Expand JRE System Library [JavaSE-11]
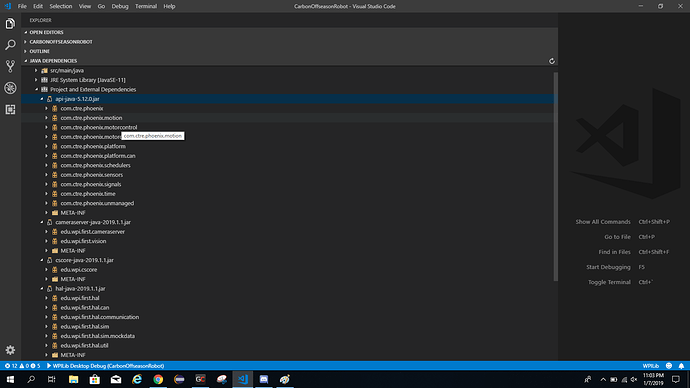The width and height of the screenshot is (690, 388). click(x=36, y=80)
